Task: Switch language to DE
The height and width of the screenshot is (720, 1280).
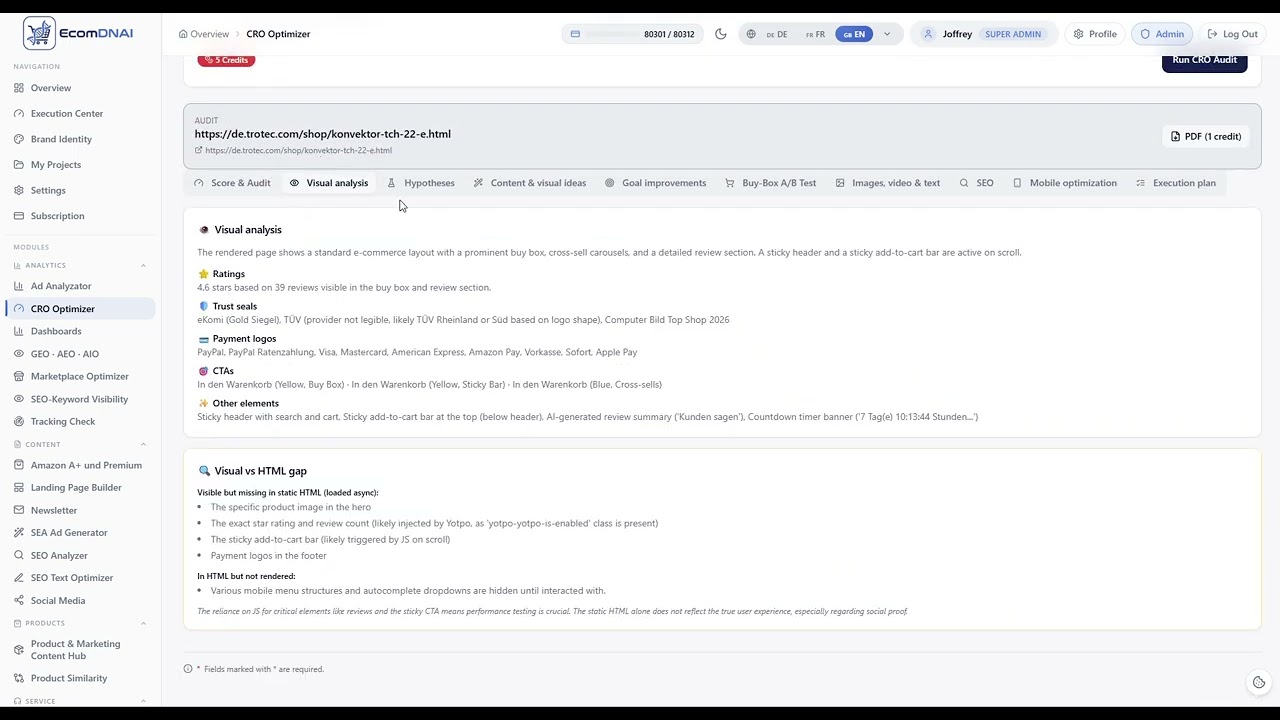Action: 777,34
